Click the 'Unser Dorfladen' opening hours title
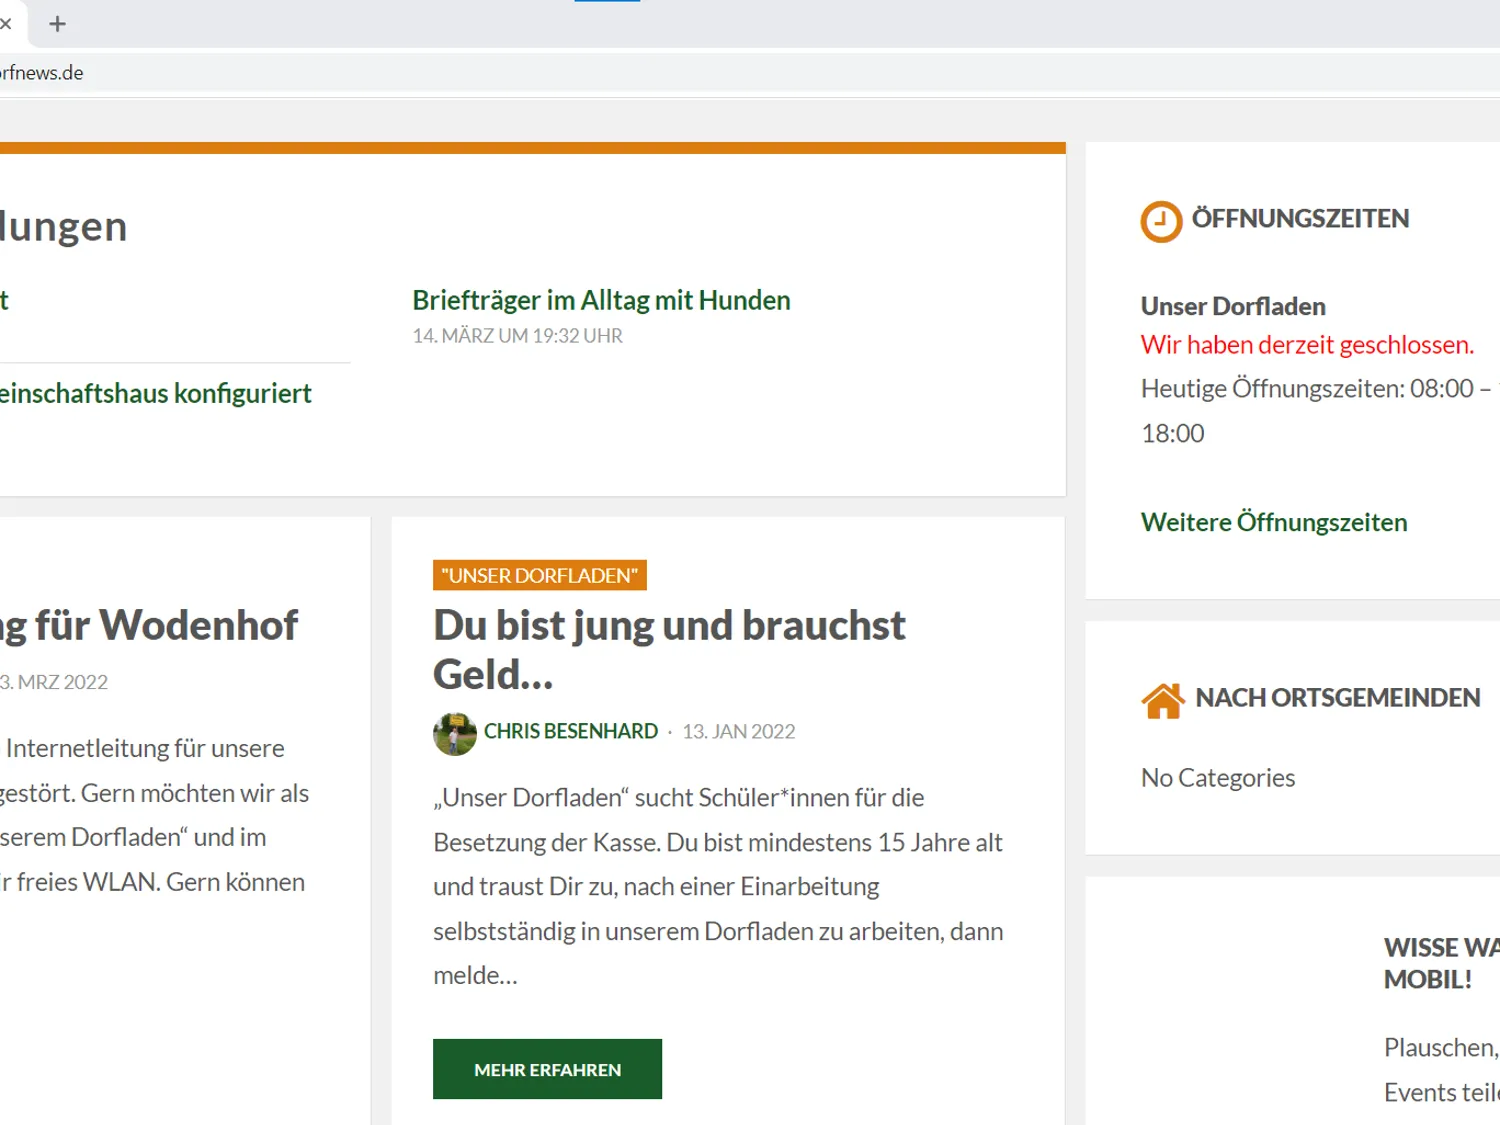Screen dimensions: 1500x1125 click(x=1233, y=306)
